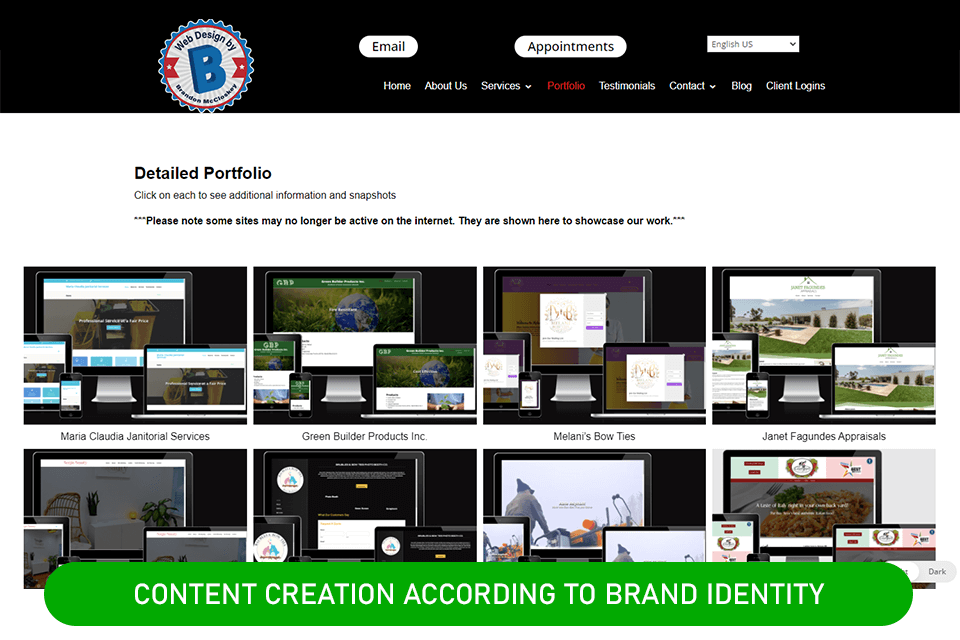Open the About Us page
960x640 pixels.
446,86
